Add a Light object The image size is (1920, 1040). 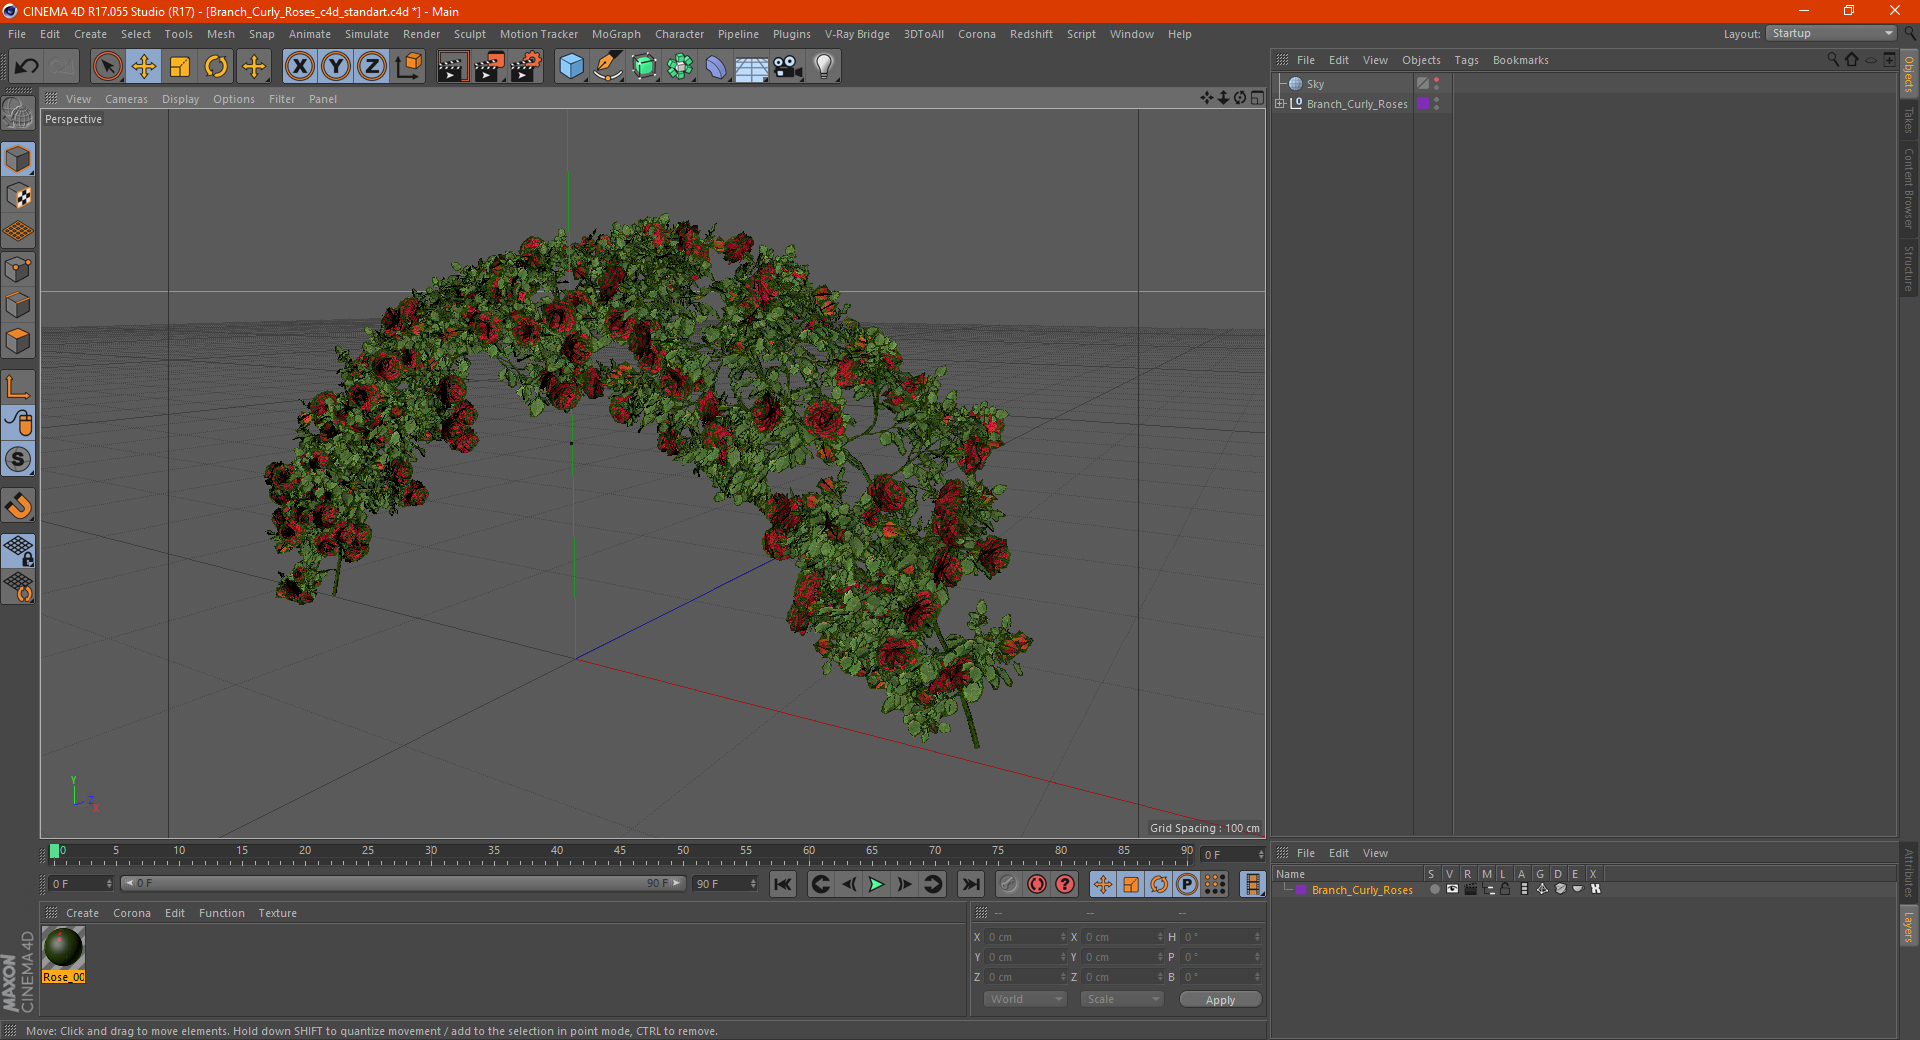(x=824, y=67)
